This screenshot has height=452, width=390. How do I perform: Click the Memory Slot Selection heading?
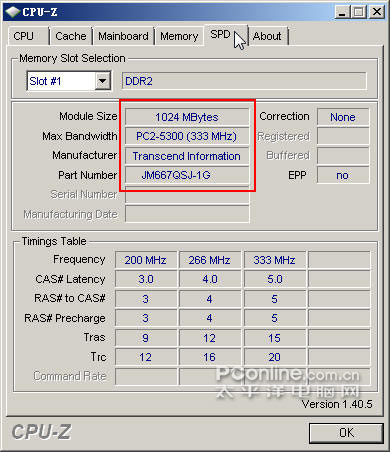72,58
